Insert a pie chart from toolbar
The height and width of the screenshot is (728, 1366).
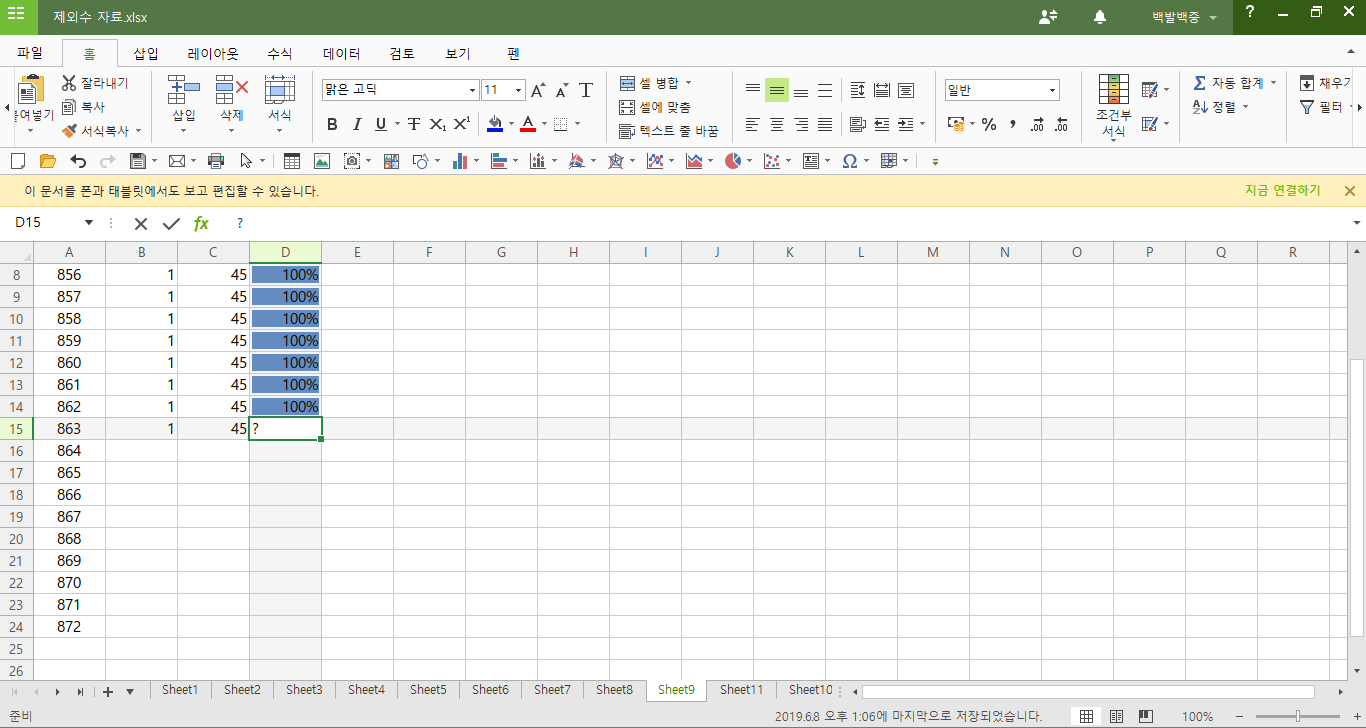[733, 161]
